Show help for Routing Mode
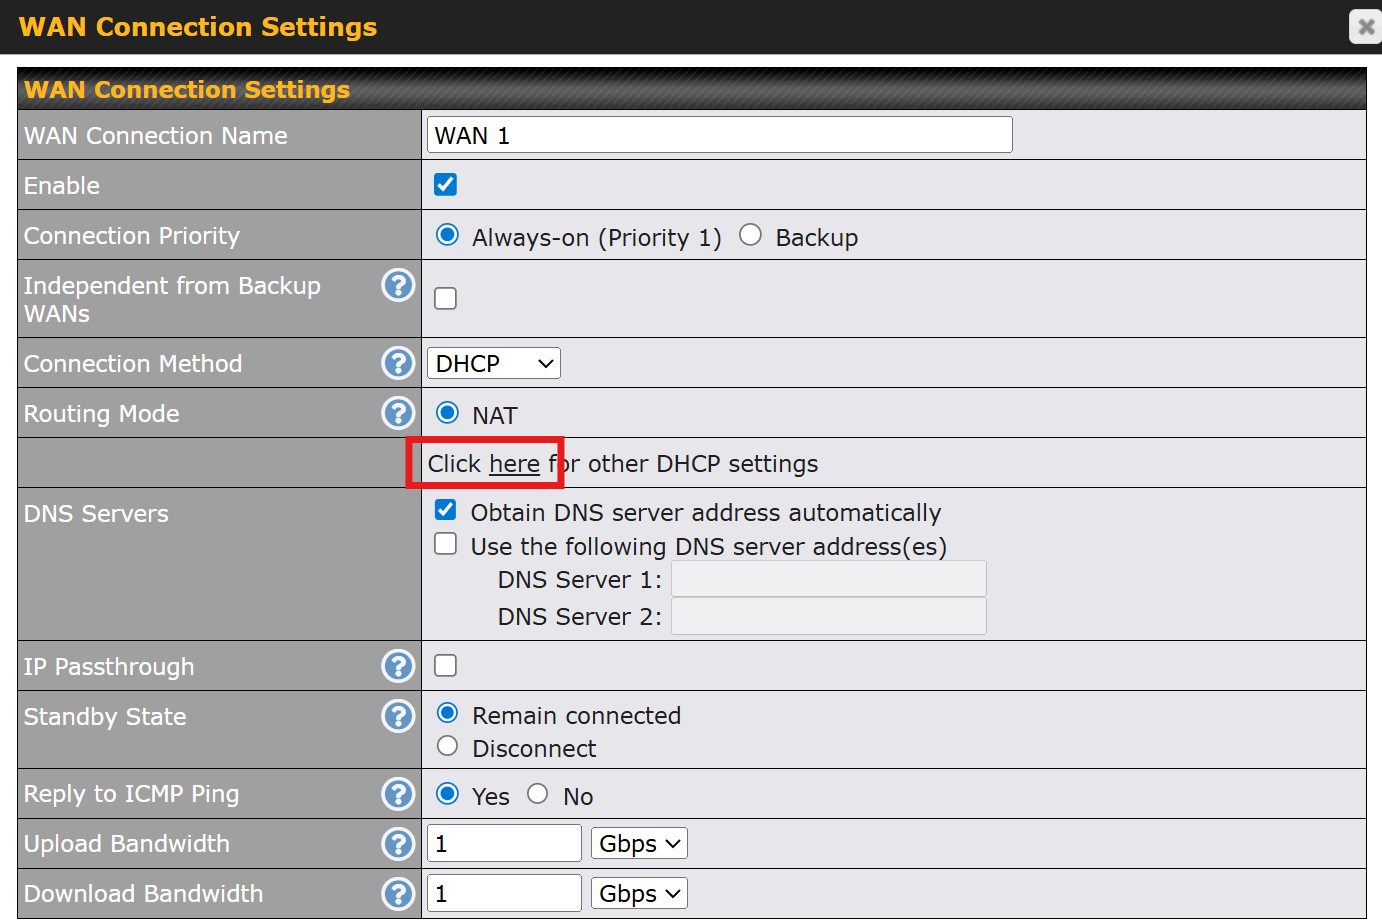 click(398, 413)
